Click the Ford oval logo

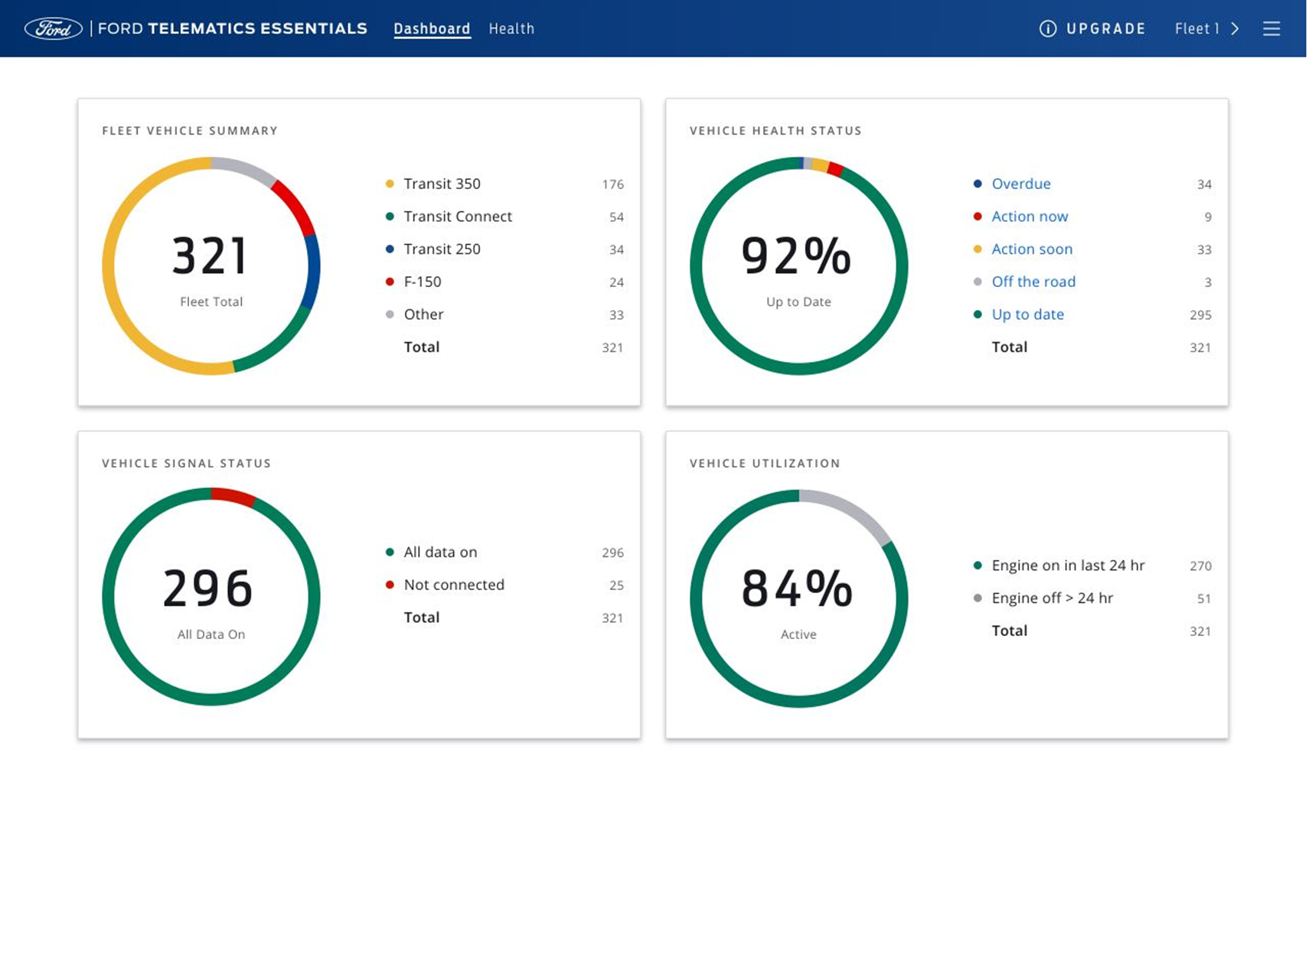53,29
